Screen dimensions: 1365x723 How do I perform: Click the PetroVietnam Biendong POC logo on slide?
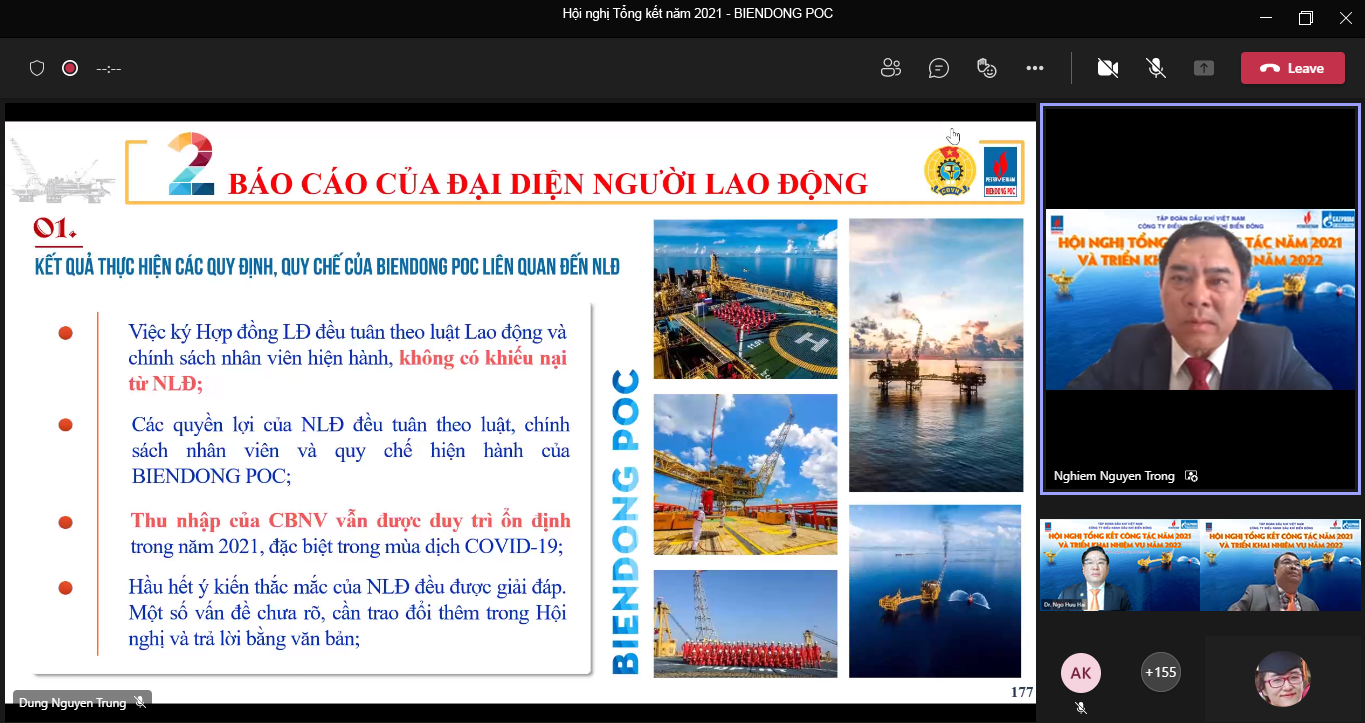click(1000, 172)
